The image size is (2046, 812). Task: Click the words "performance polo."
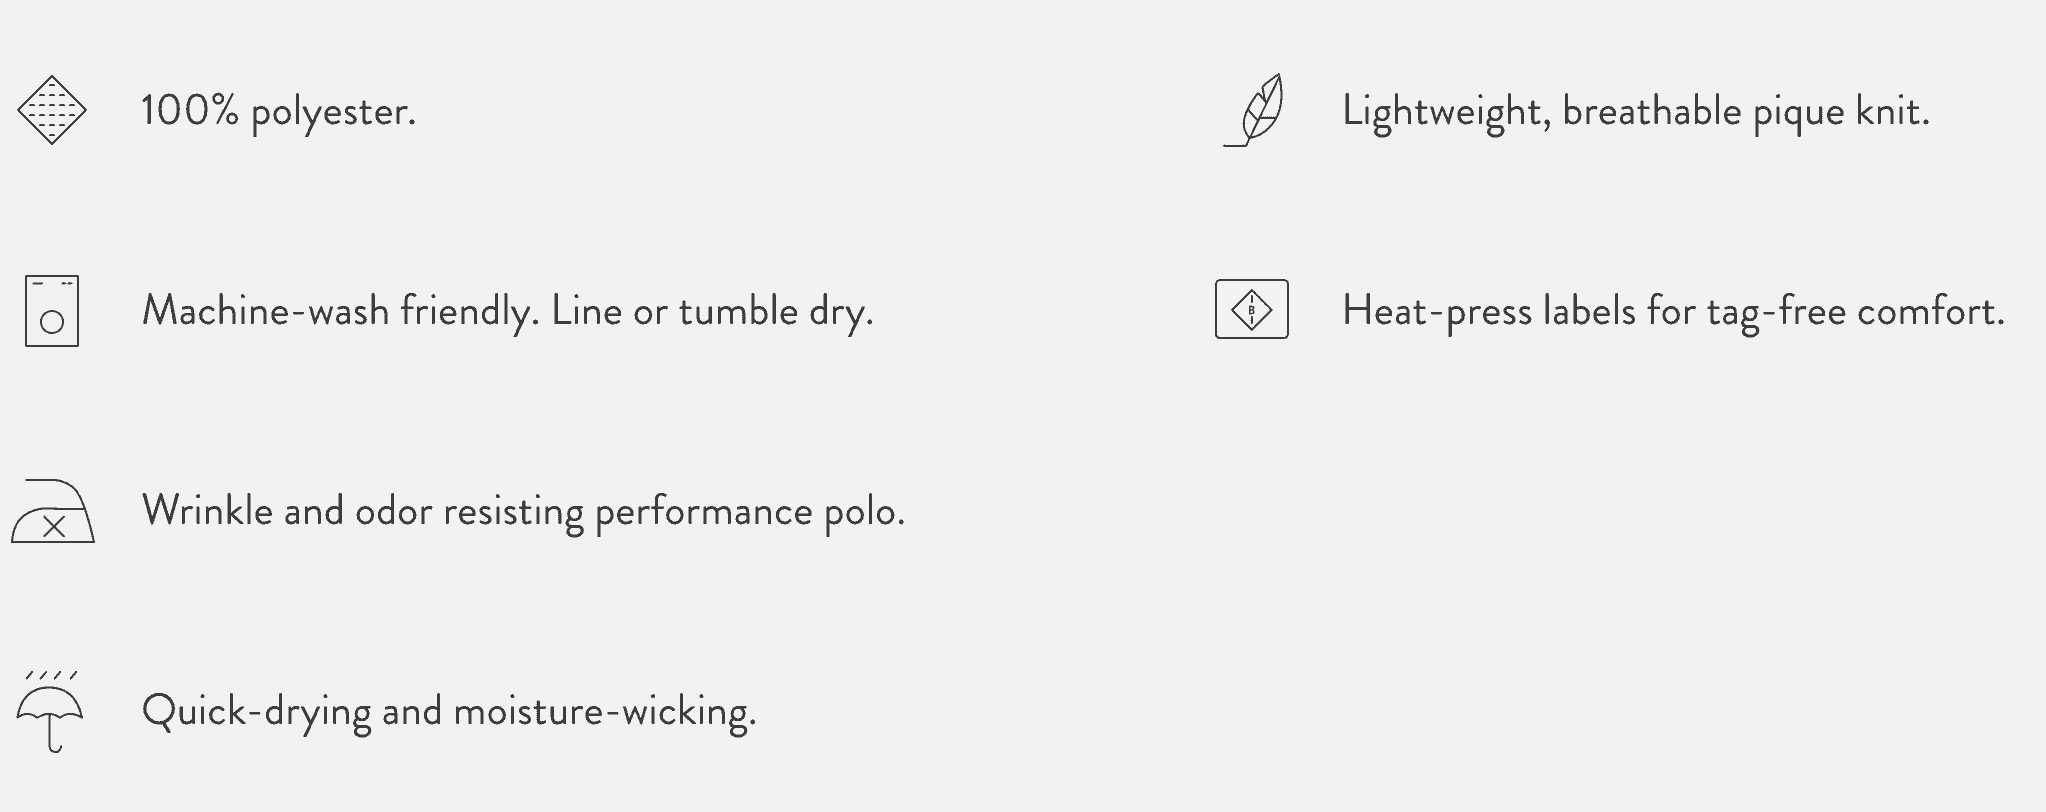(749, 511)
